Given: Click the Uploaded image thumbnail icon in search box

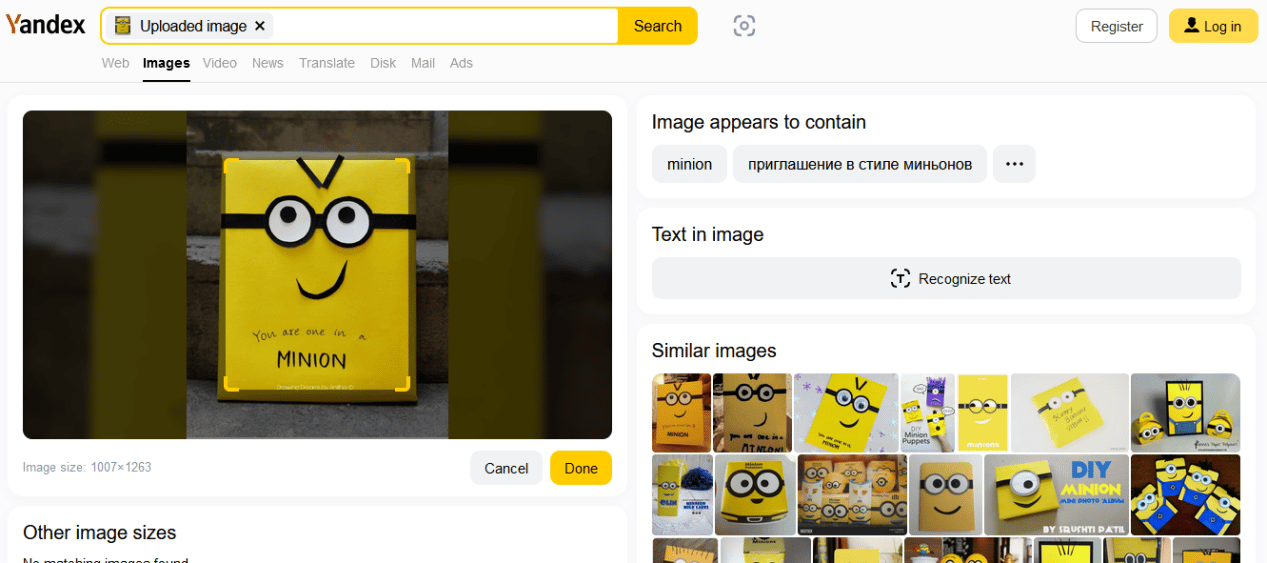Looking at the screenshot, I should tap(123, 26).
